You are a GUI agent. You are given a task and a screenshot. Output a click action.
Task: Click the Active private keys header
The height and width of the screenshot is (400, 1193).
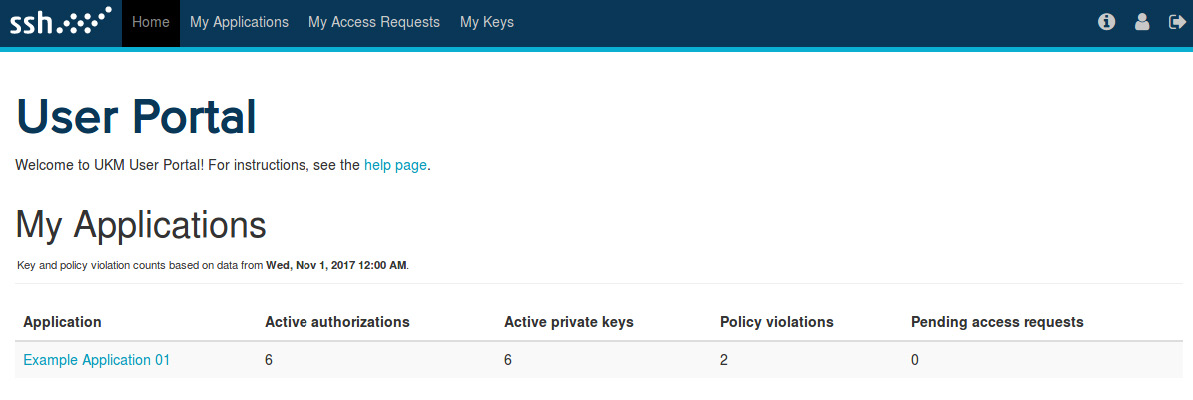coord(568,322)
